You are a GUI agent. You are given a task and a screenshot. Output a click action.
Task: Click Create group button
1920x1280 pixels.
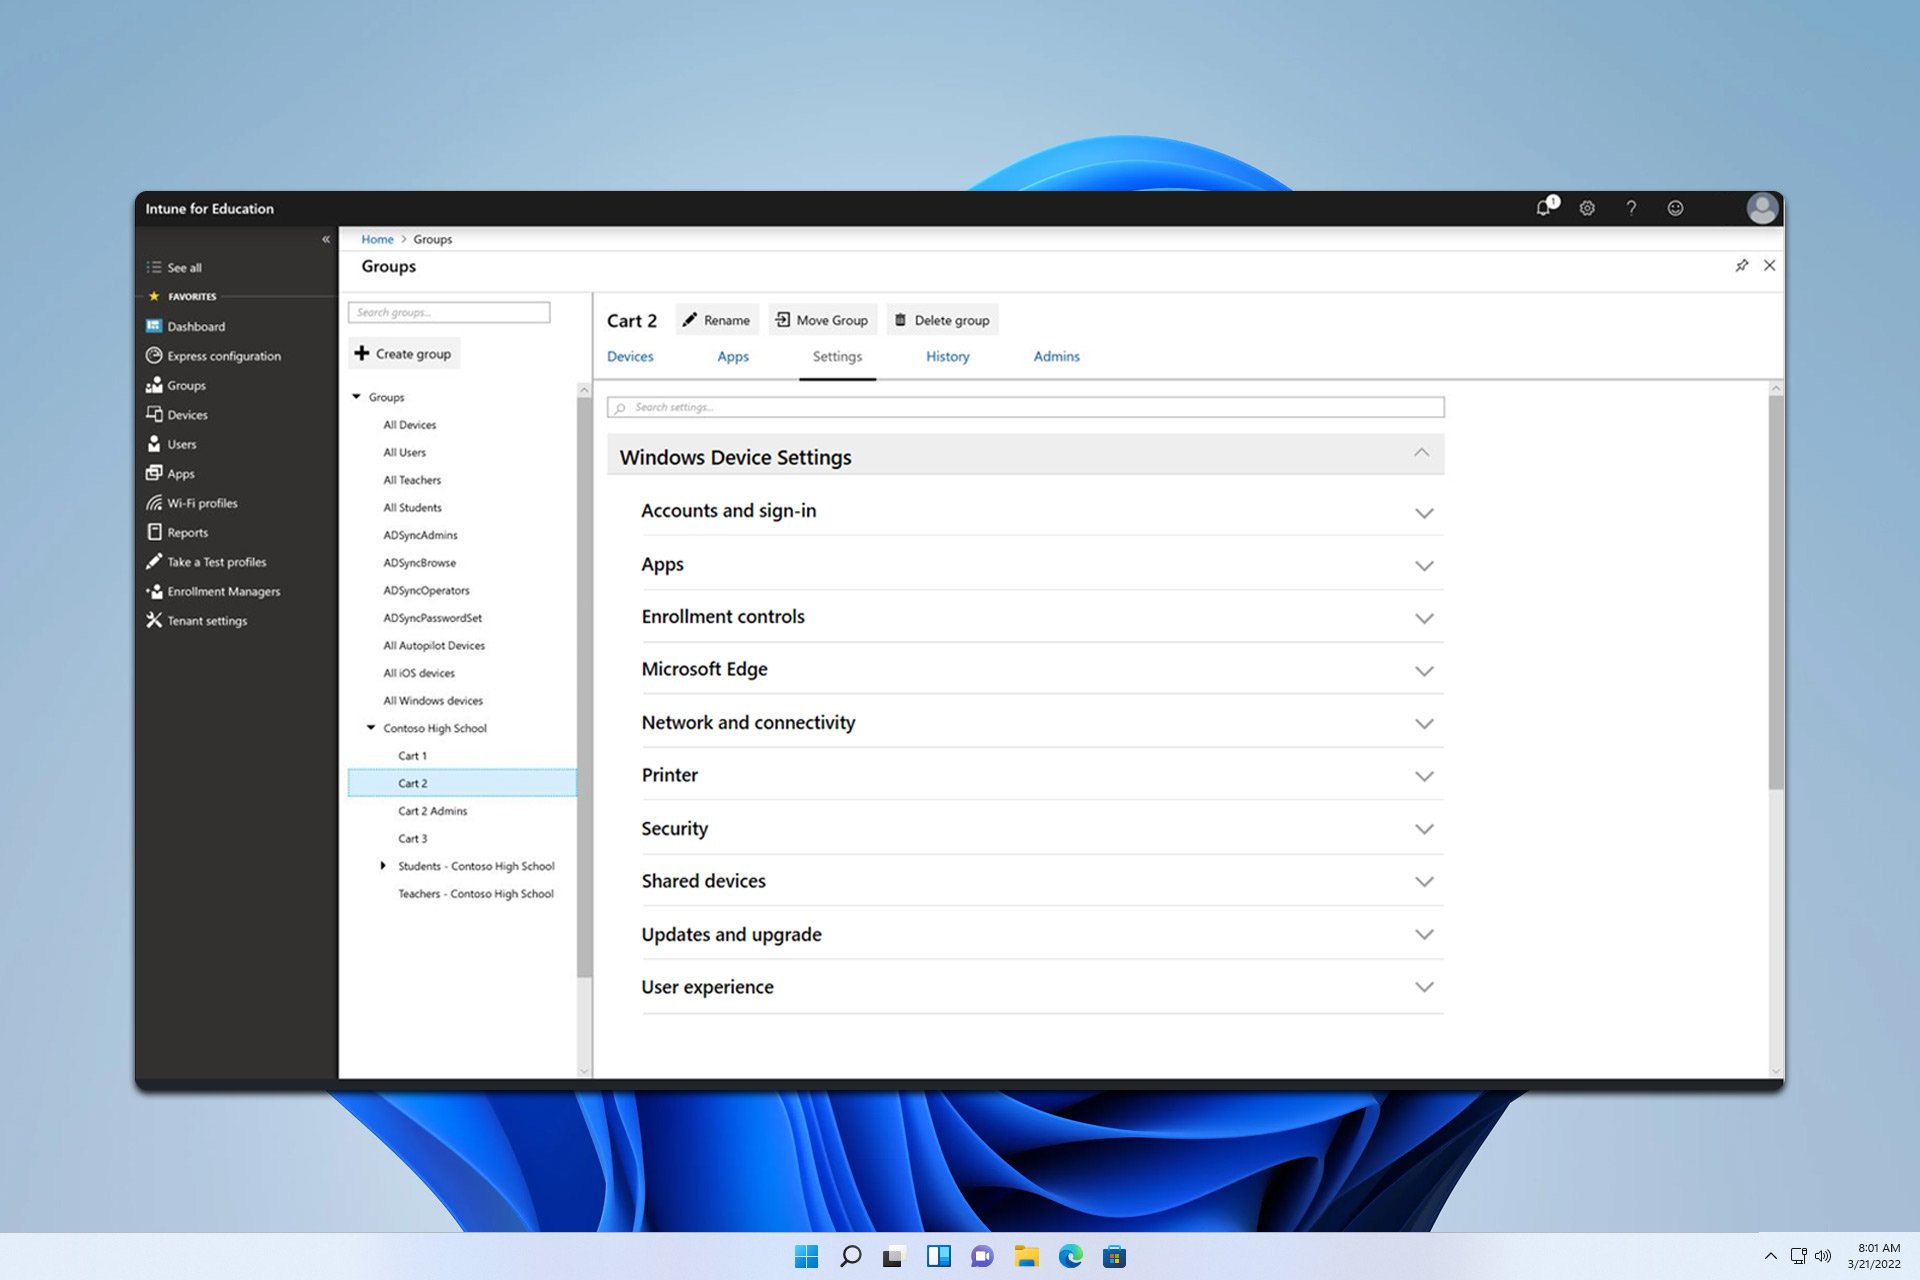(x=404, y=354)
